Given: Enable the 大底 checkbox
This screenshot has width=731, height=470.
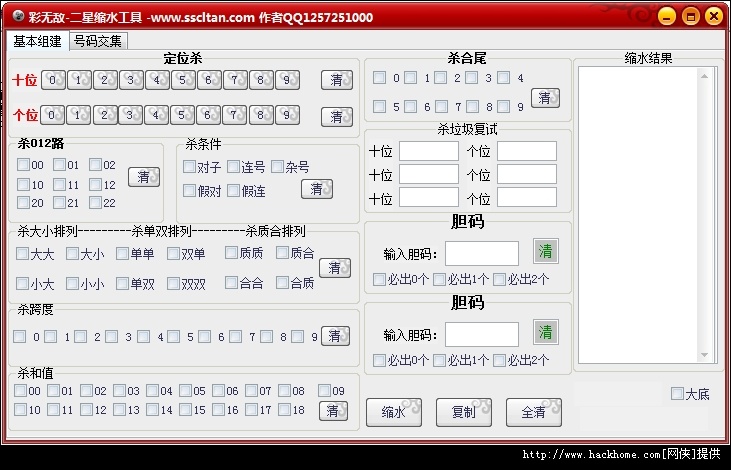Looking at the screenshot, I should [x=677, y=394].
